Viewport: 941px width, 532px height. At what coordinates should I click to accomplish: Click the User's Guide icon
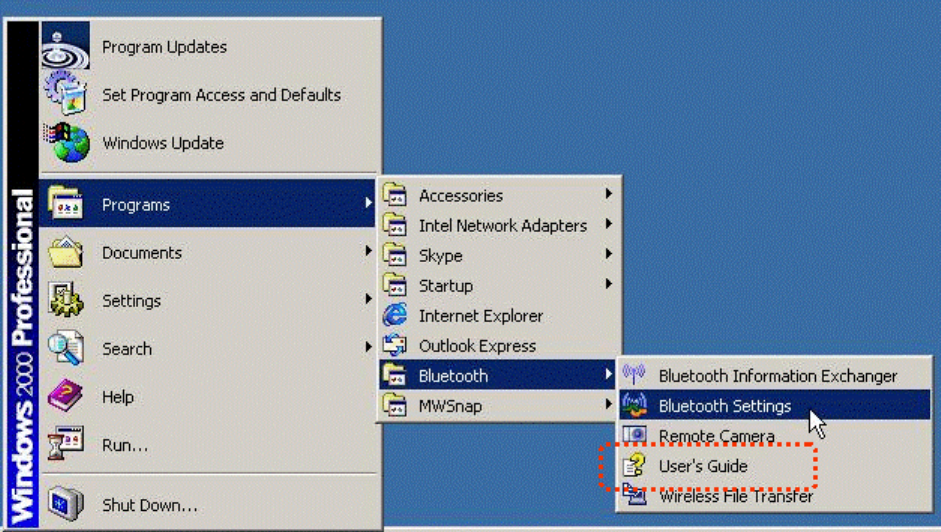[634, 465]
